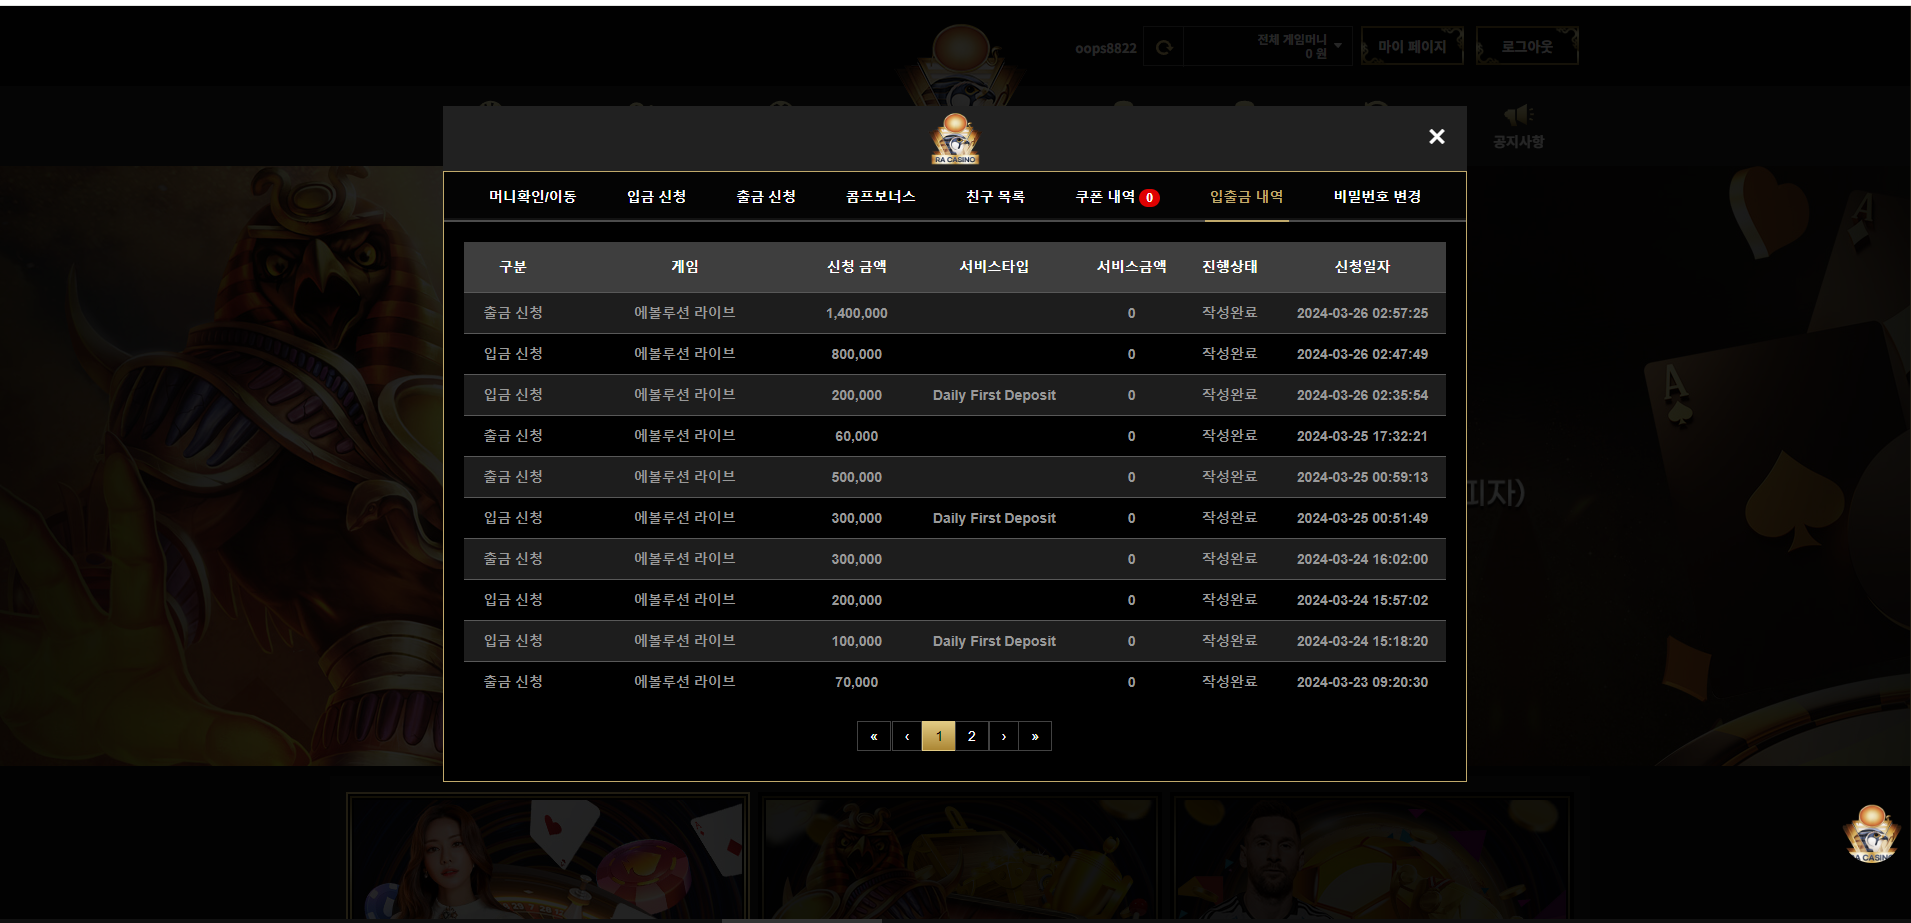Switch to the 머니확인/이동 tab
The width and height of the screenshot is (1911, 923).
[x=532, y=197]
